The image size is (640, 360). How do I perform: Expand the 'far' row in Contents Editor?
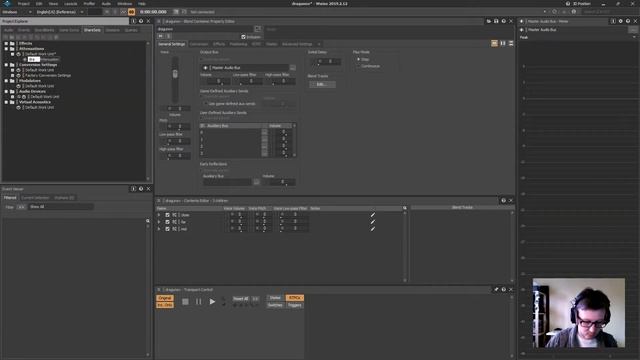pos(159,222)
